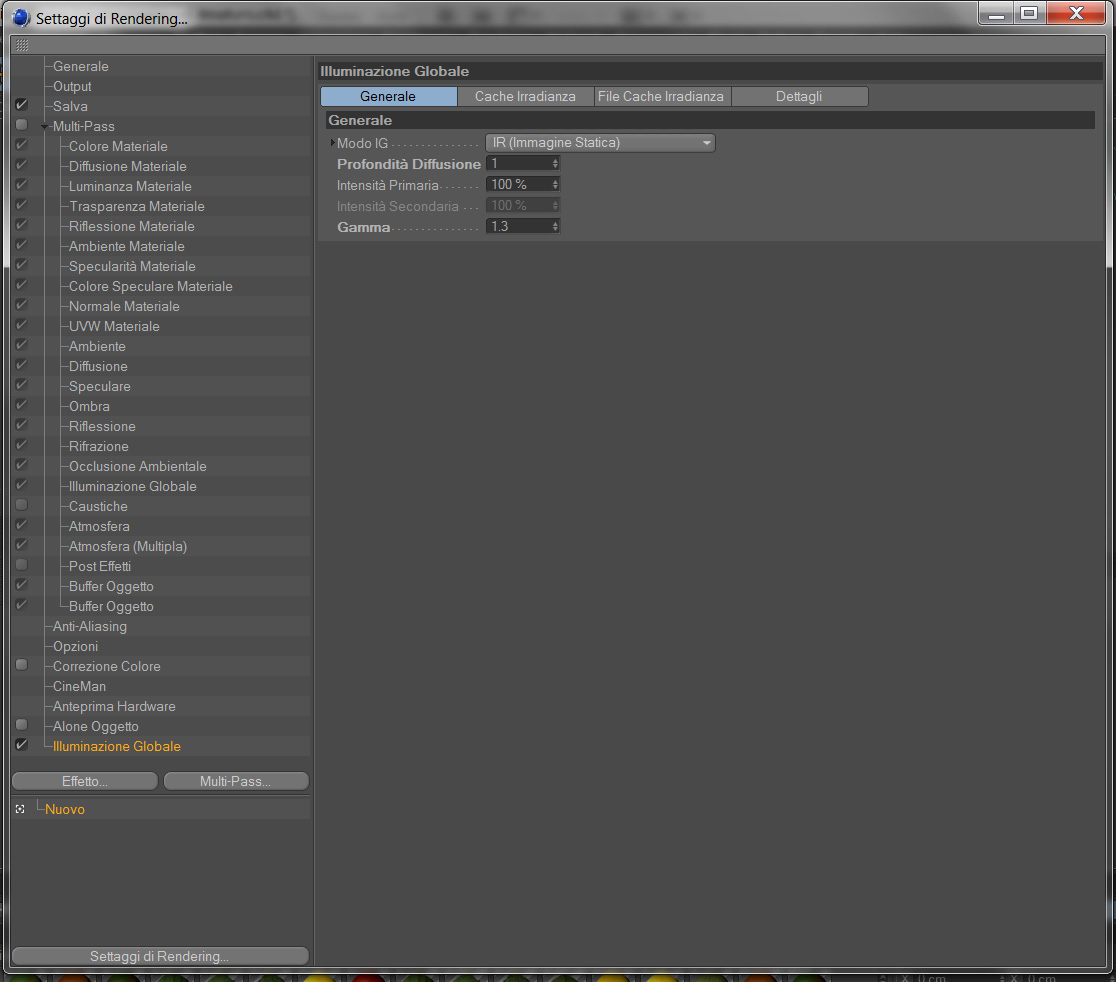Select Normale Materiale pass
The width and height of the screenshot is (1116, 982).
tap(124, 306)
